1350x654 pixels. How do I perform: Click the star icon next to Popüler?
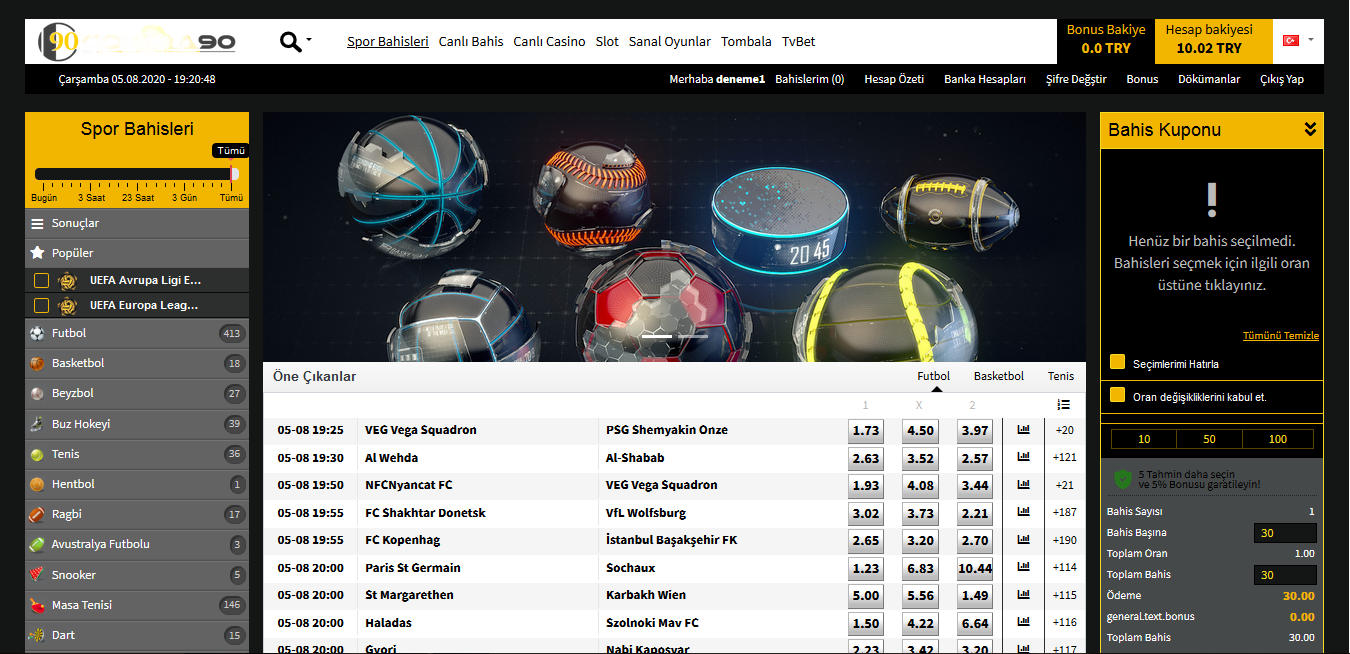(37, 253)
